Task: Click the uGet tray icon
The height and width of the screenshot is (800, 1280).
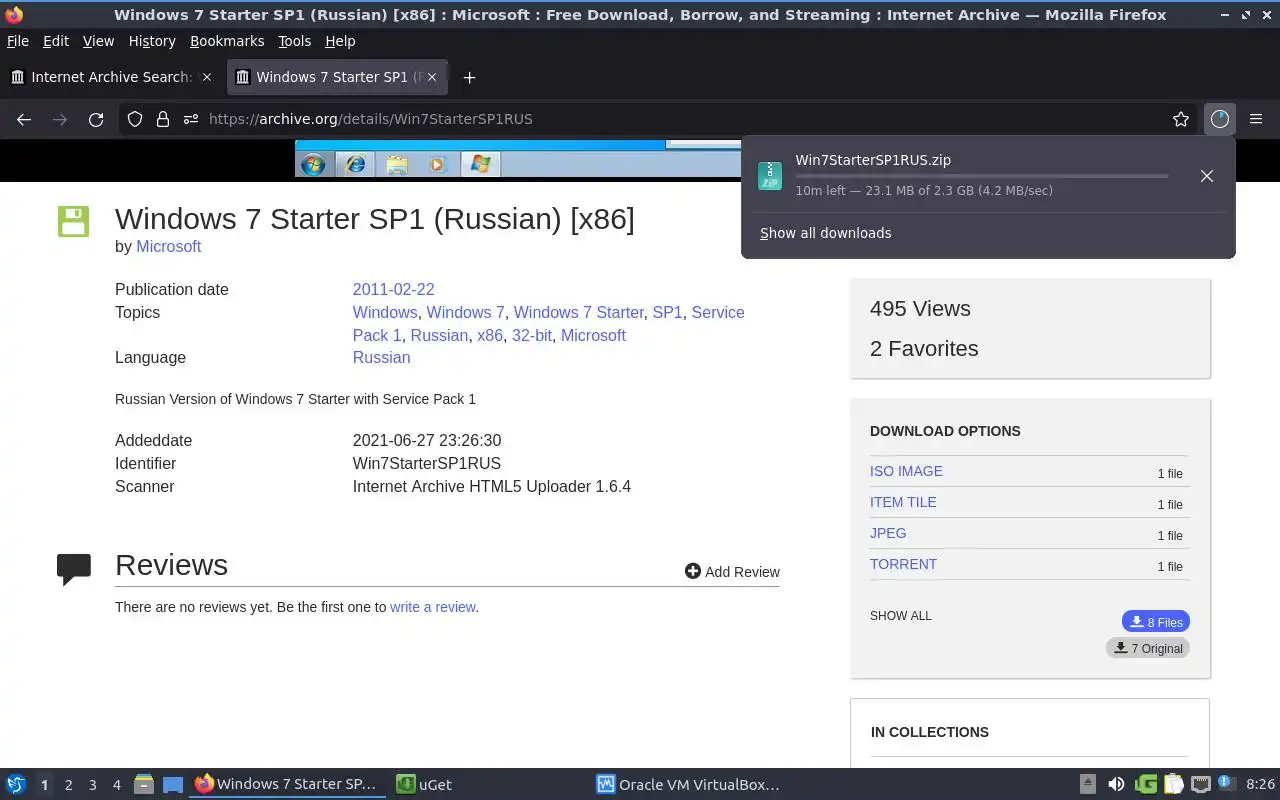Action: click(x=1146, y=784)
